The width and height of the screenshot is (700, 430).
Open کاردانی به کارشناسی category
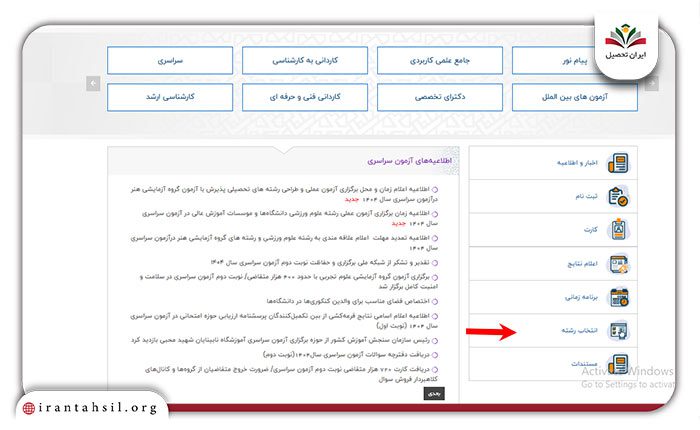[305, 60]
